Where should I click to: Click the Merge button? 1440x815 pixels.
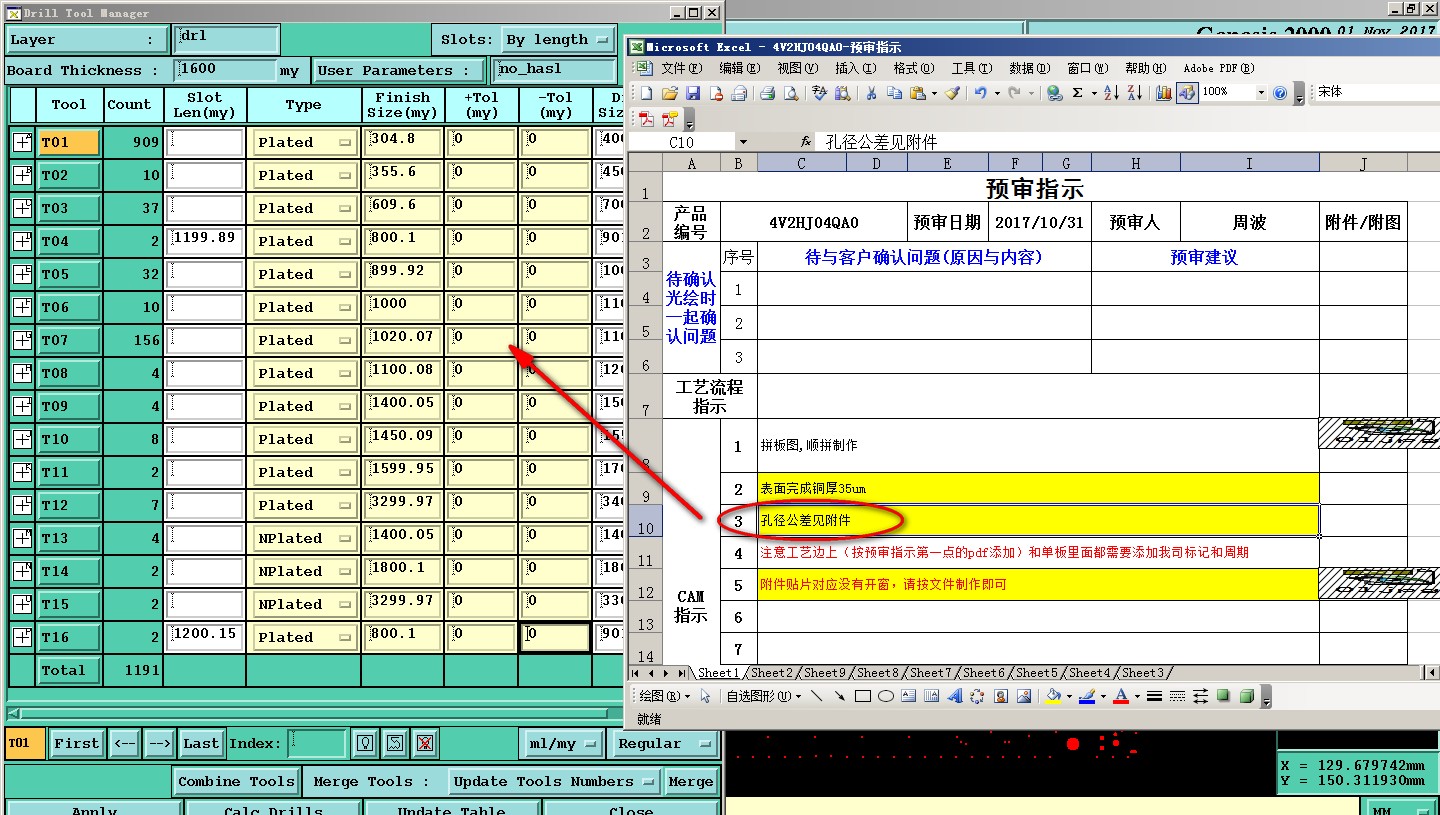pyautogui.click(x=691, y=782)
